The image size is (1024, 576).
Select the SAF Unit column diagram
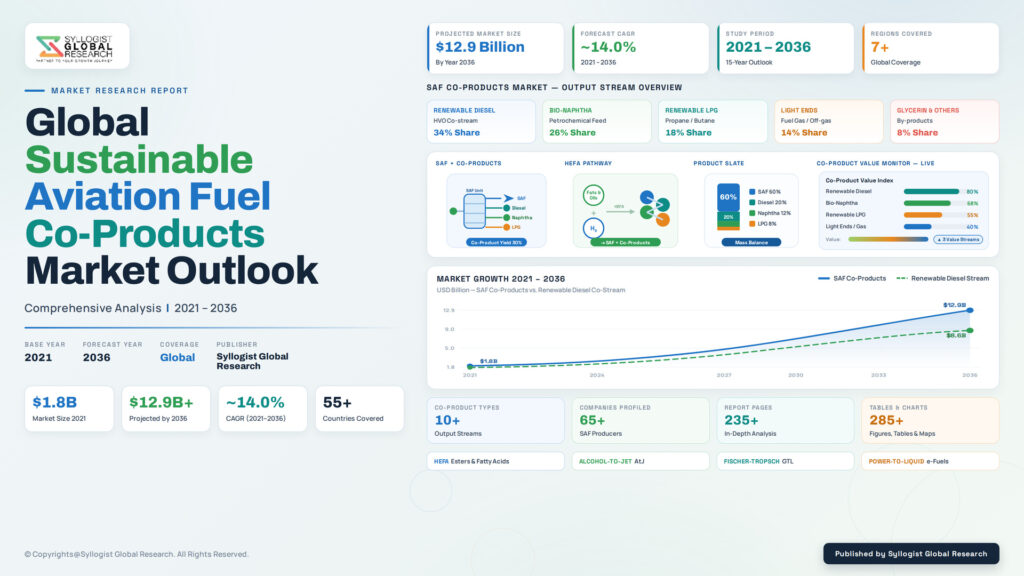(x=474, y=211)
